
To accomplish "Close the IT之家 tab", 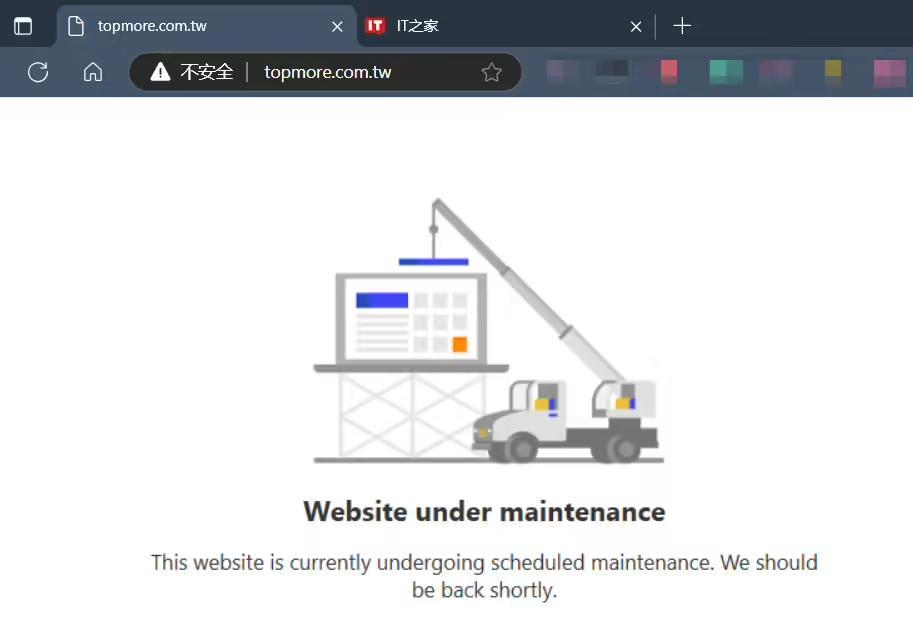I will click(x=636, y=27).
